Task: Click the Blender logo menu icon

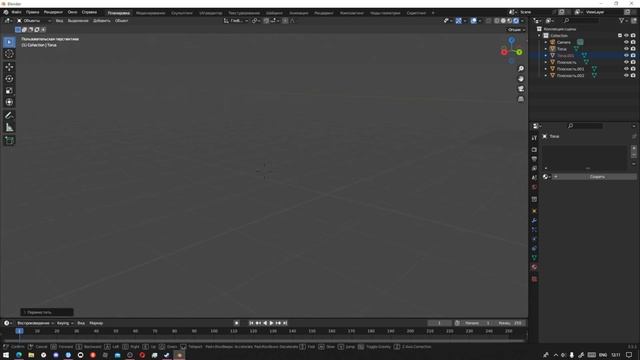Action: (x=6, y=12)
